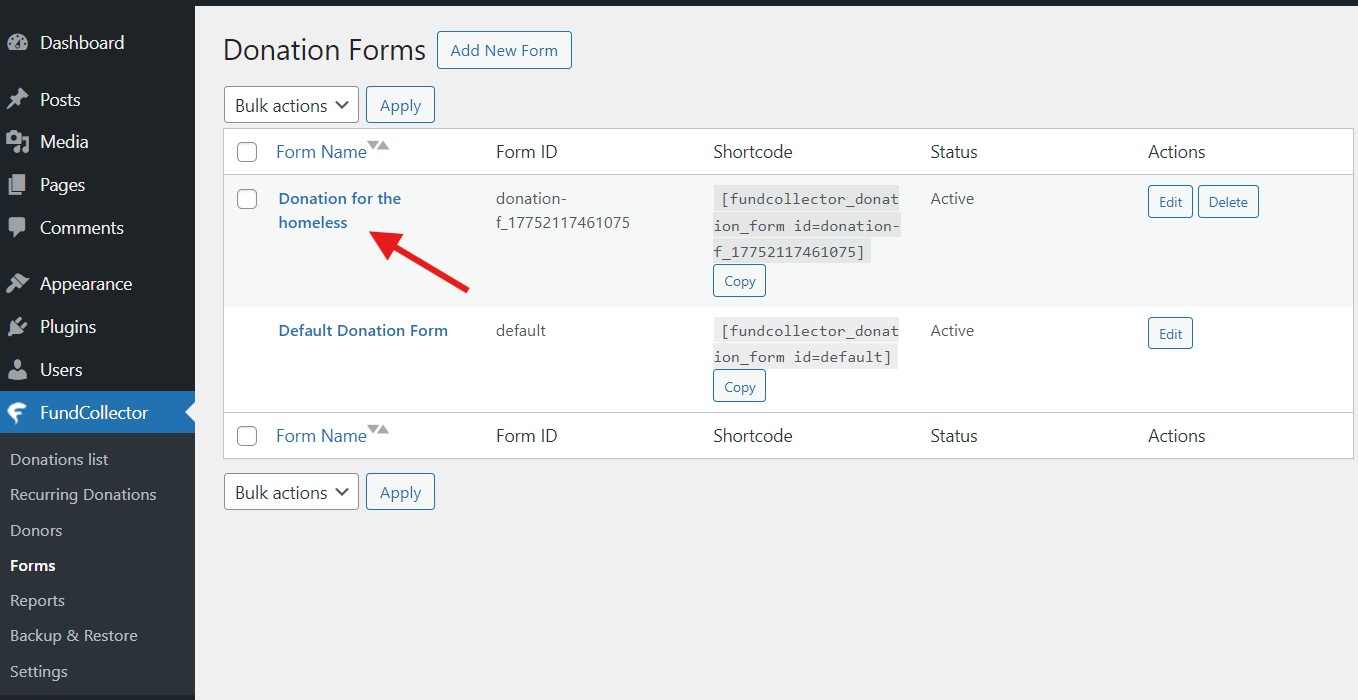Open the Plugins icon
Viewport: 1358px width, 700px height.
tap(20, 326)
